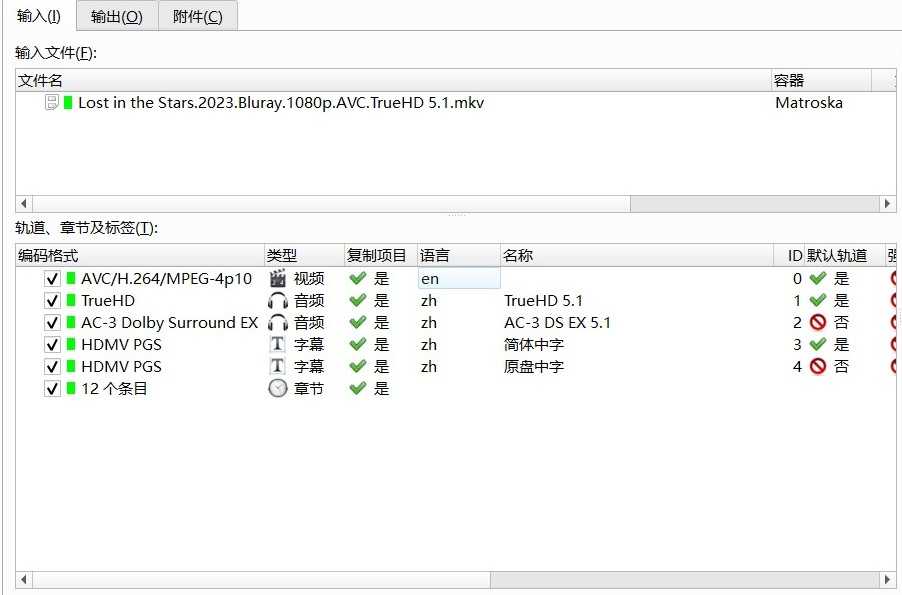Sort tracks by 默认轨道 column header
902x595 pixels.
pyautogui.click(x=844, y=255)
